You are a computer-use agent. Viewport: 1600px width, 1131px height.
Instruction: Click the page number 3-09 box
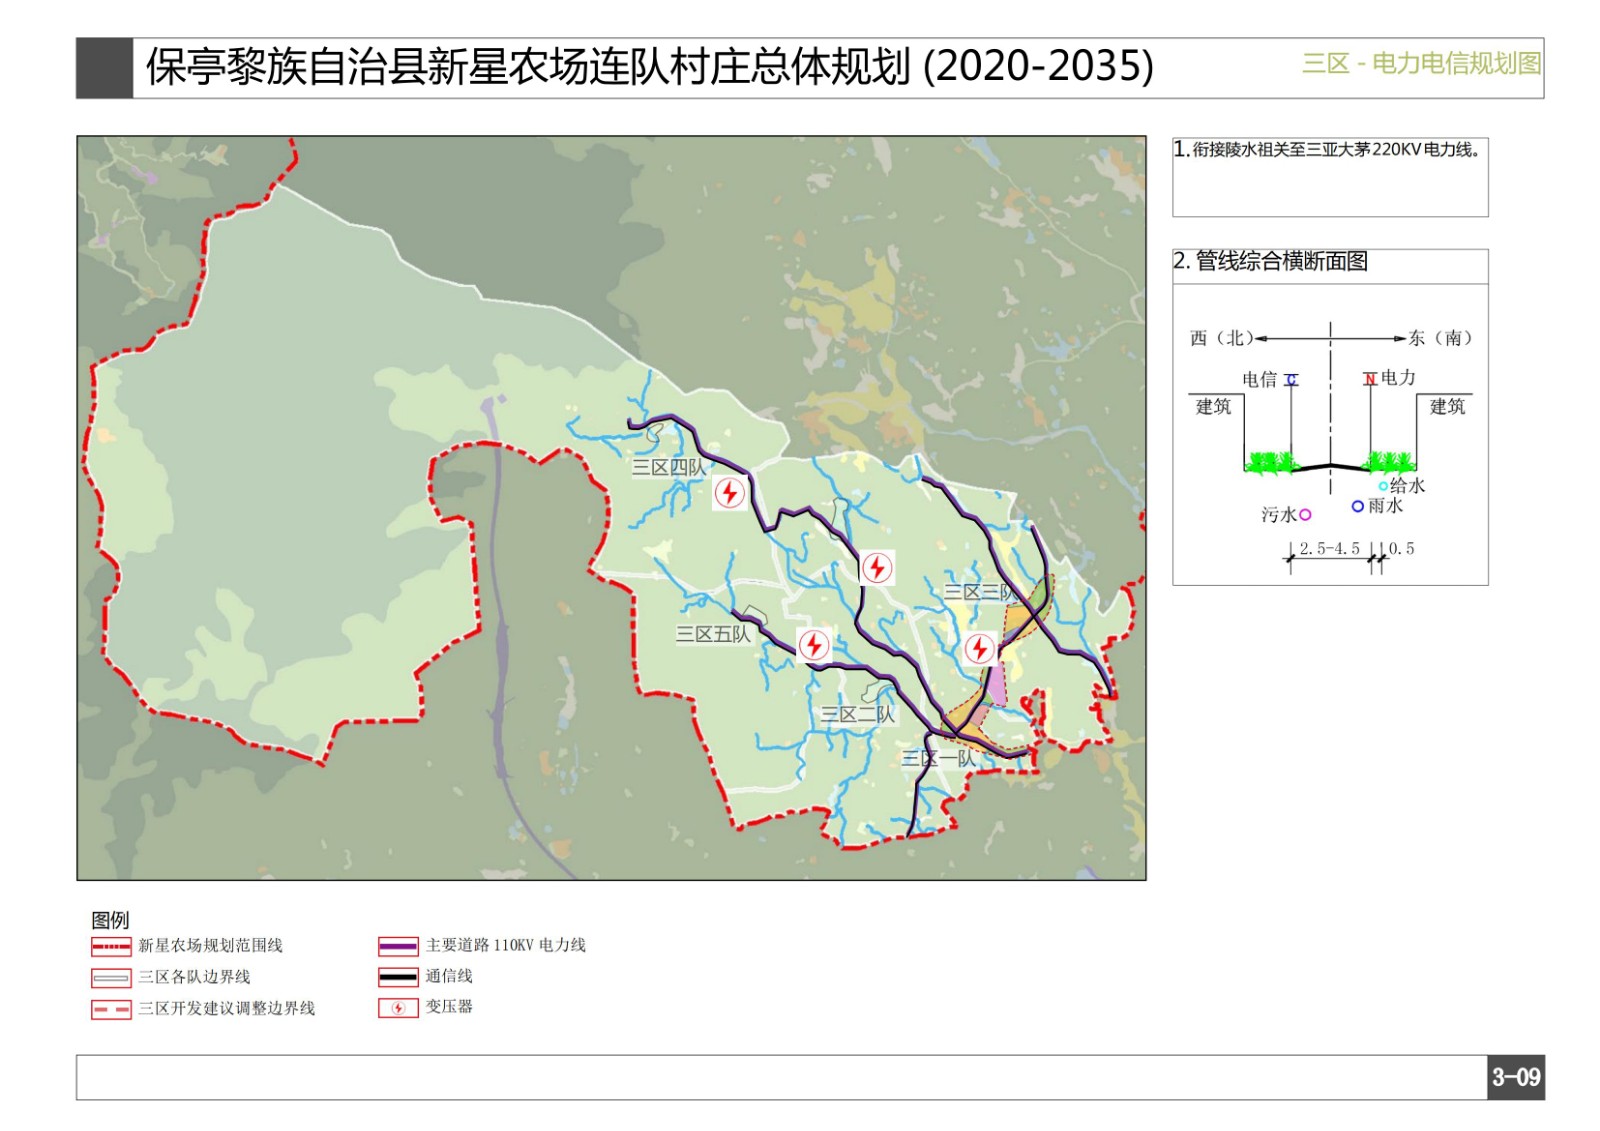point(1515,1078)
